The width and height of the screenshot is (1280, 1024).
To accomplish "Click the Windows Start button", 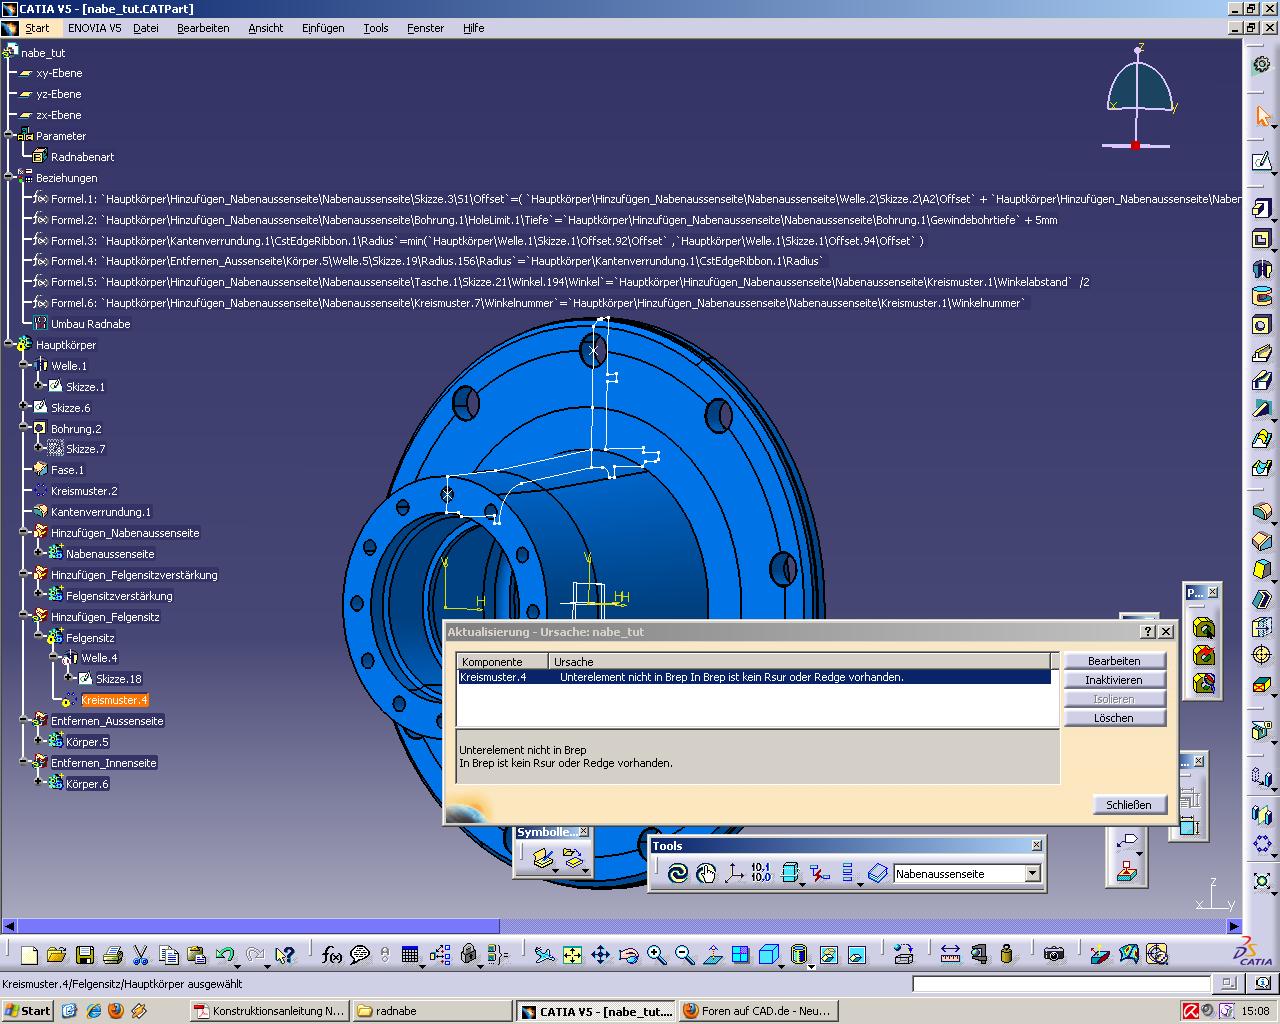I will (28, 1011).
